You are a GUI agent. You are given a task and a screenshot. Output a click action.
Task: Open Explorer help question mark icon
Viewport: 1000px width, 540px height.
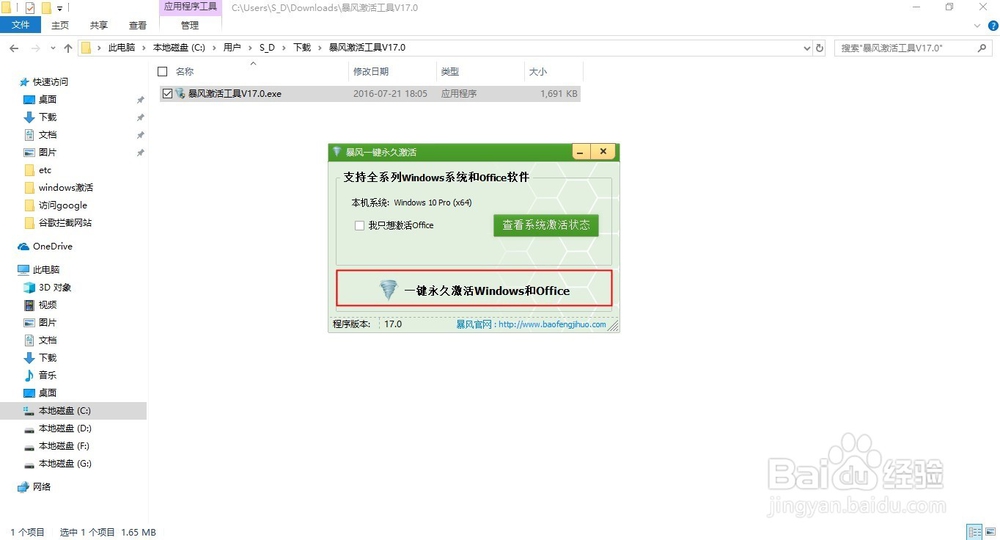[x=993, y=26]
